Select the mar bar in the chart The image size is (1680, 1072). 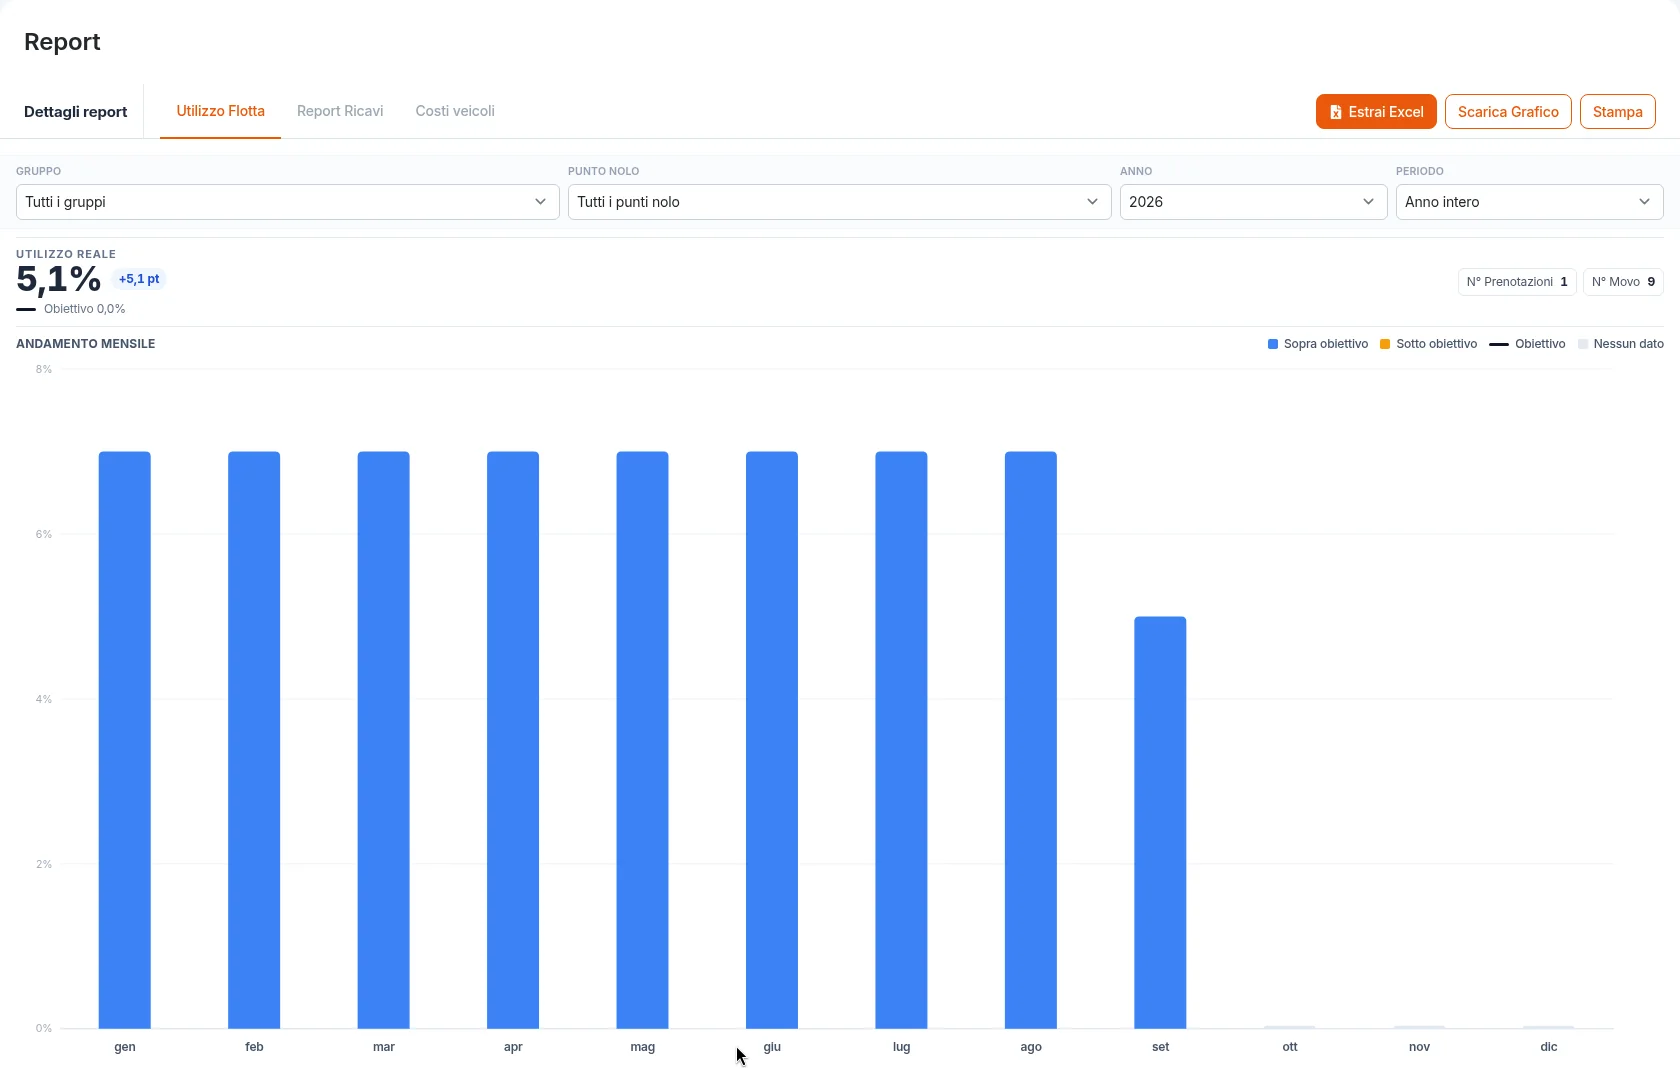click(384, 740)
